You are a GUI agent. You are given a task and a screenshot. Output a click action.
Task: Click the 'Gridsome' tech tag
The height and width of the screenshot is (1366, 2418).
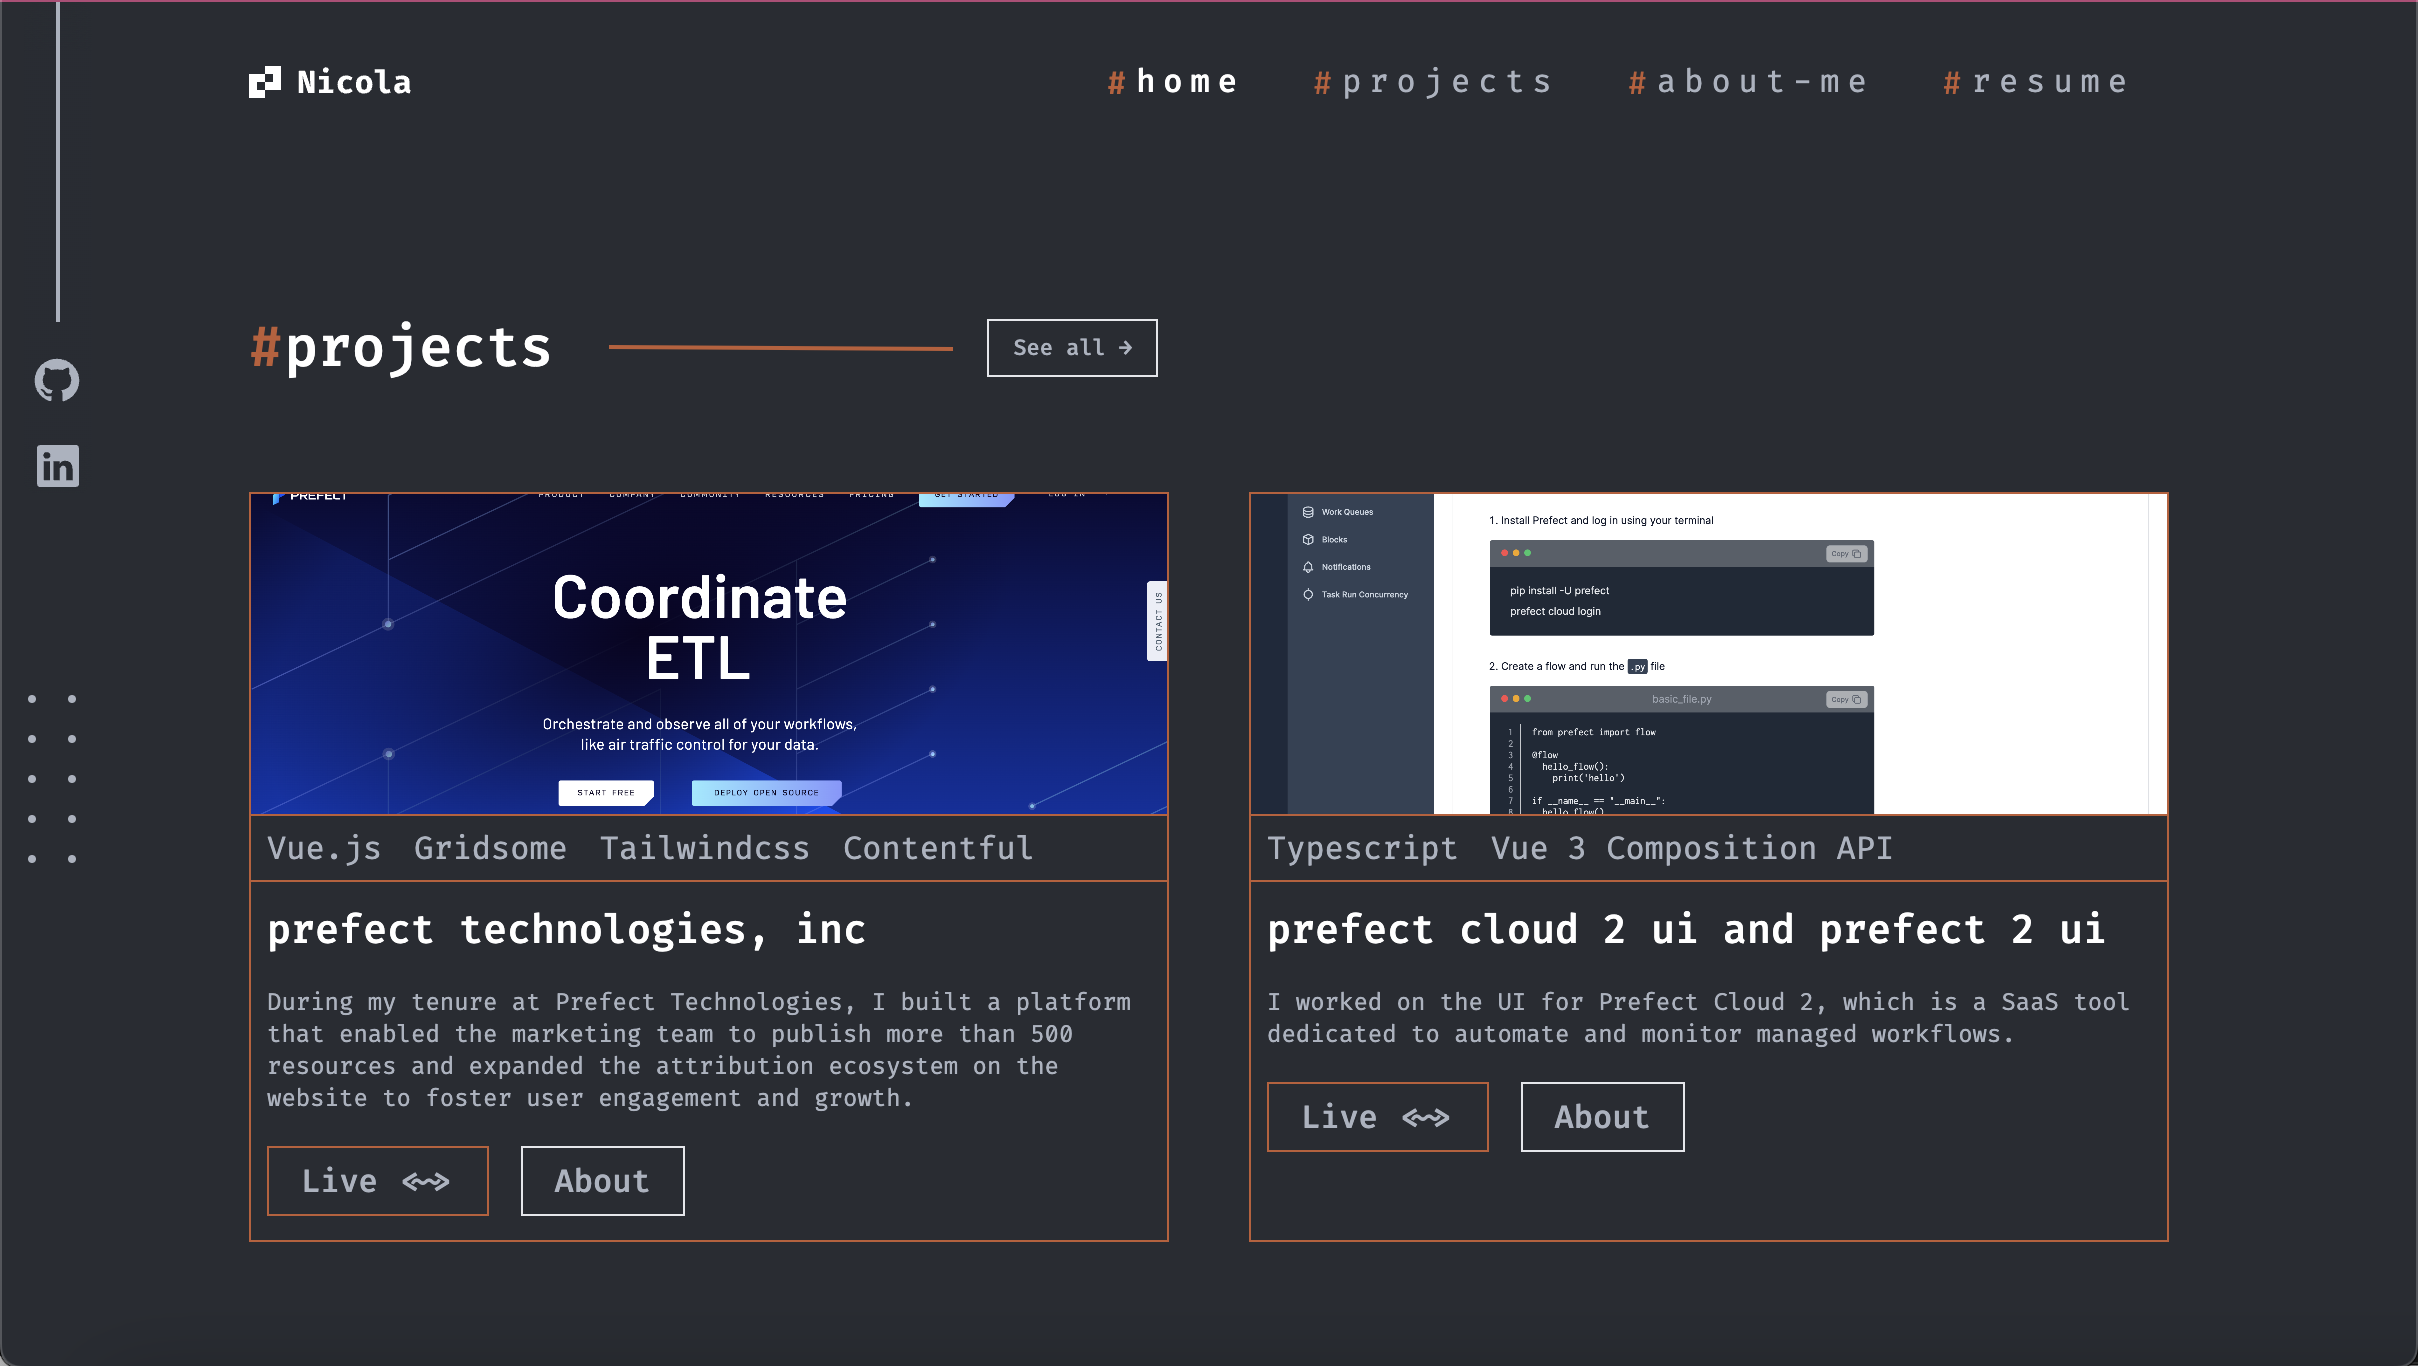pyautogui.click(x=490, y=848)
